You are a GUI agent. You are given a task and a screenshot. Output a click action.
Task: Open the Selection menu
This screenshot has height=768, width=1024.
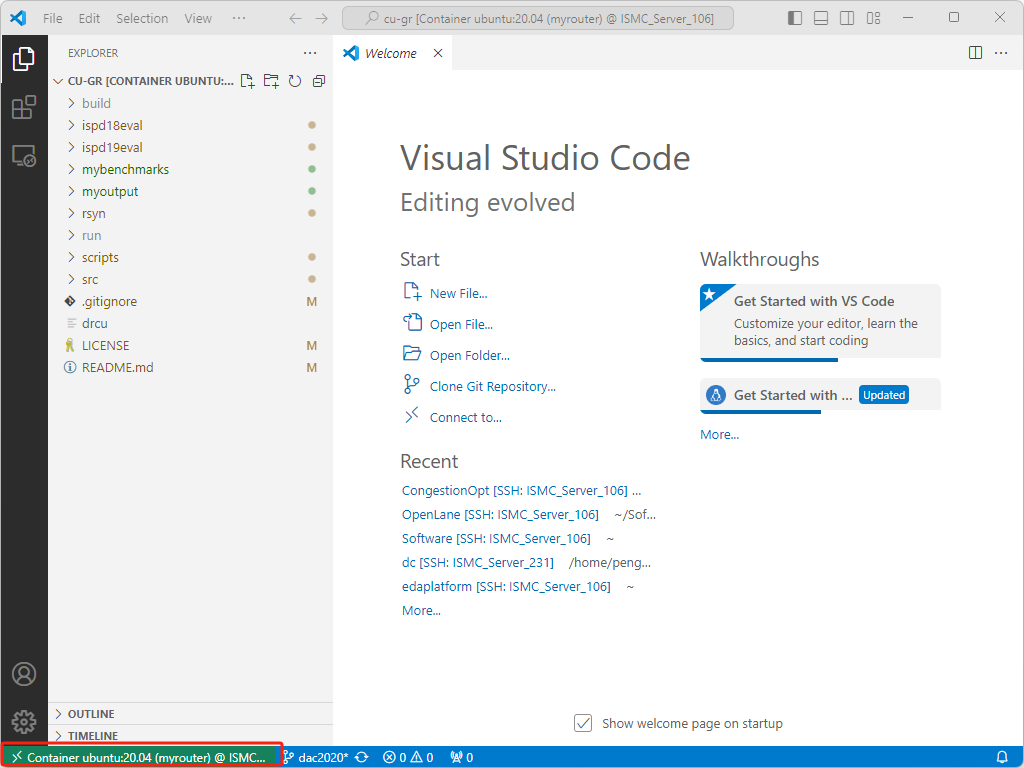point(142,18)
